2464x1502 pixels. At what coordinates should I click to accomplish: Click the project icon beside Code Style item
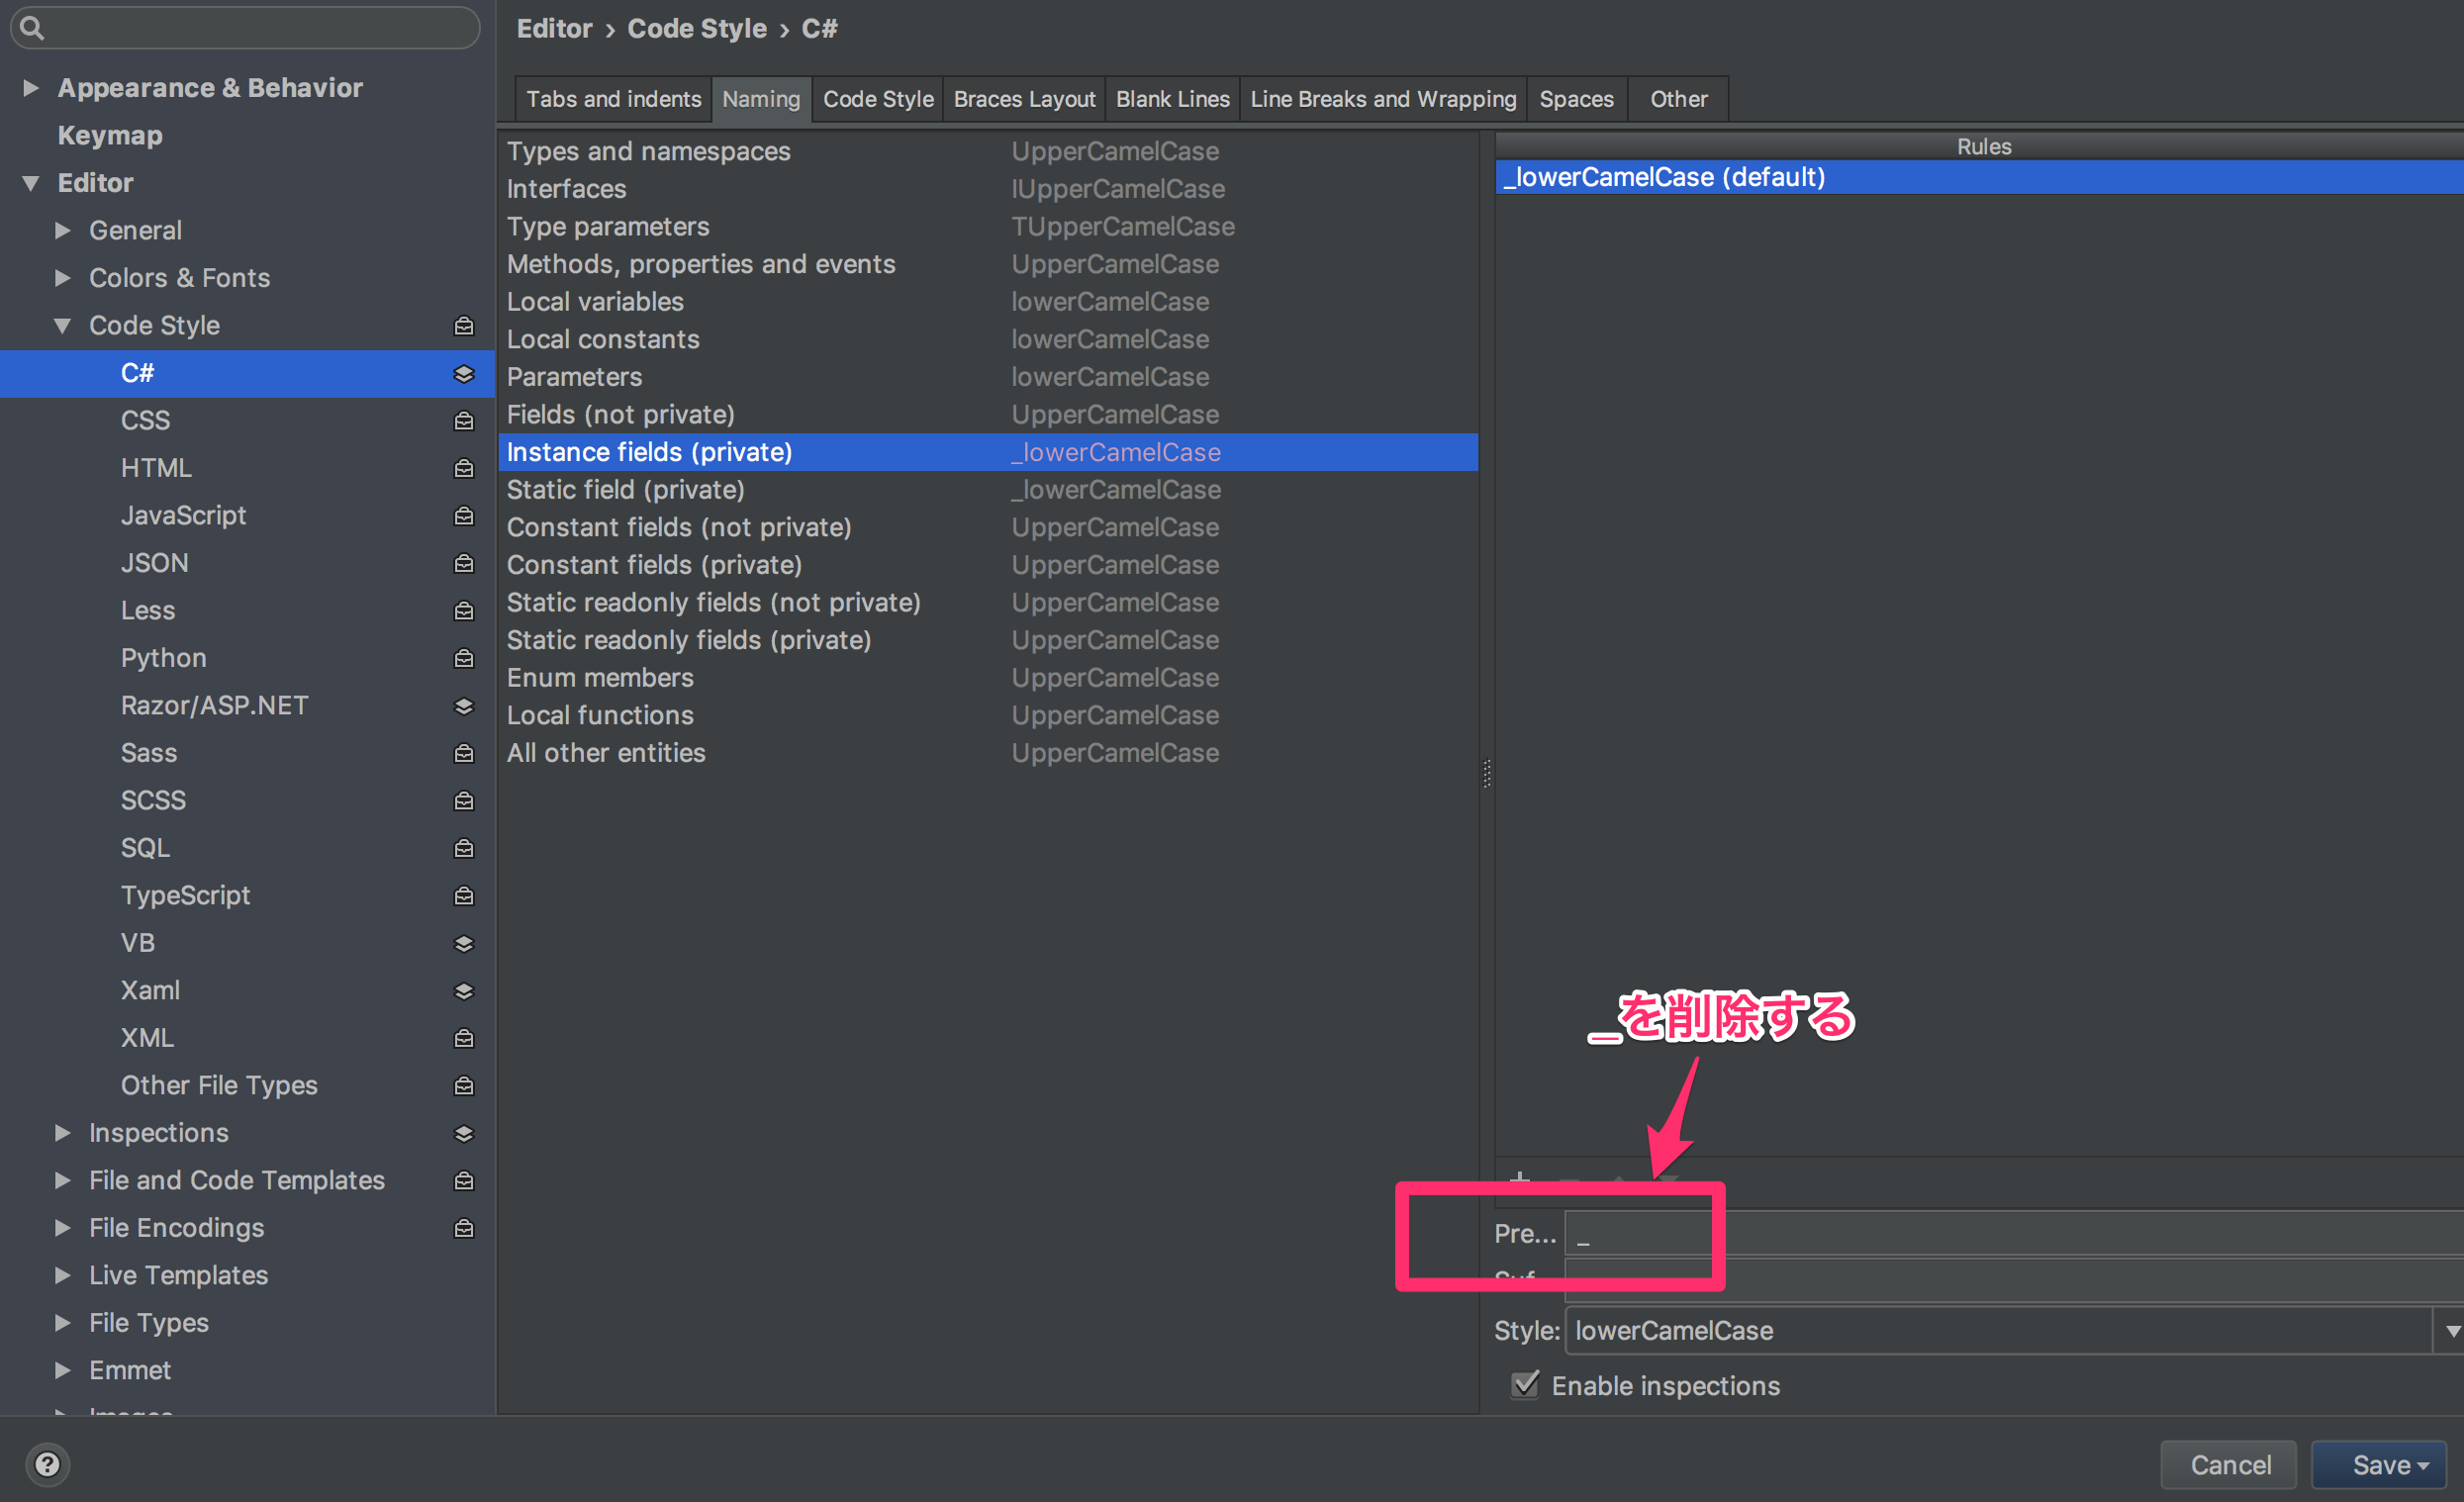pos(464,326)
